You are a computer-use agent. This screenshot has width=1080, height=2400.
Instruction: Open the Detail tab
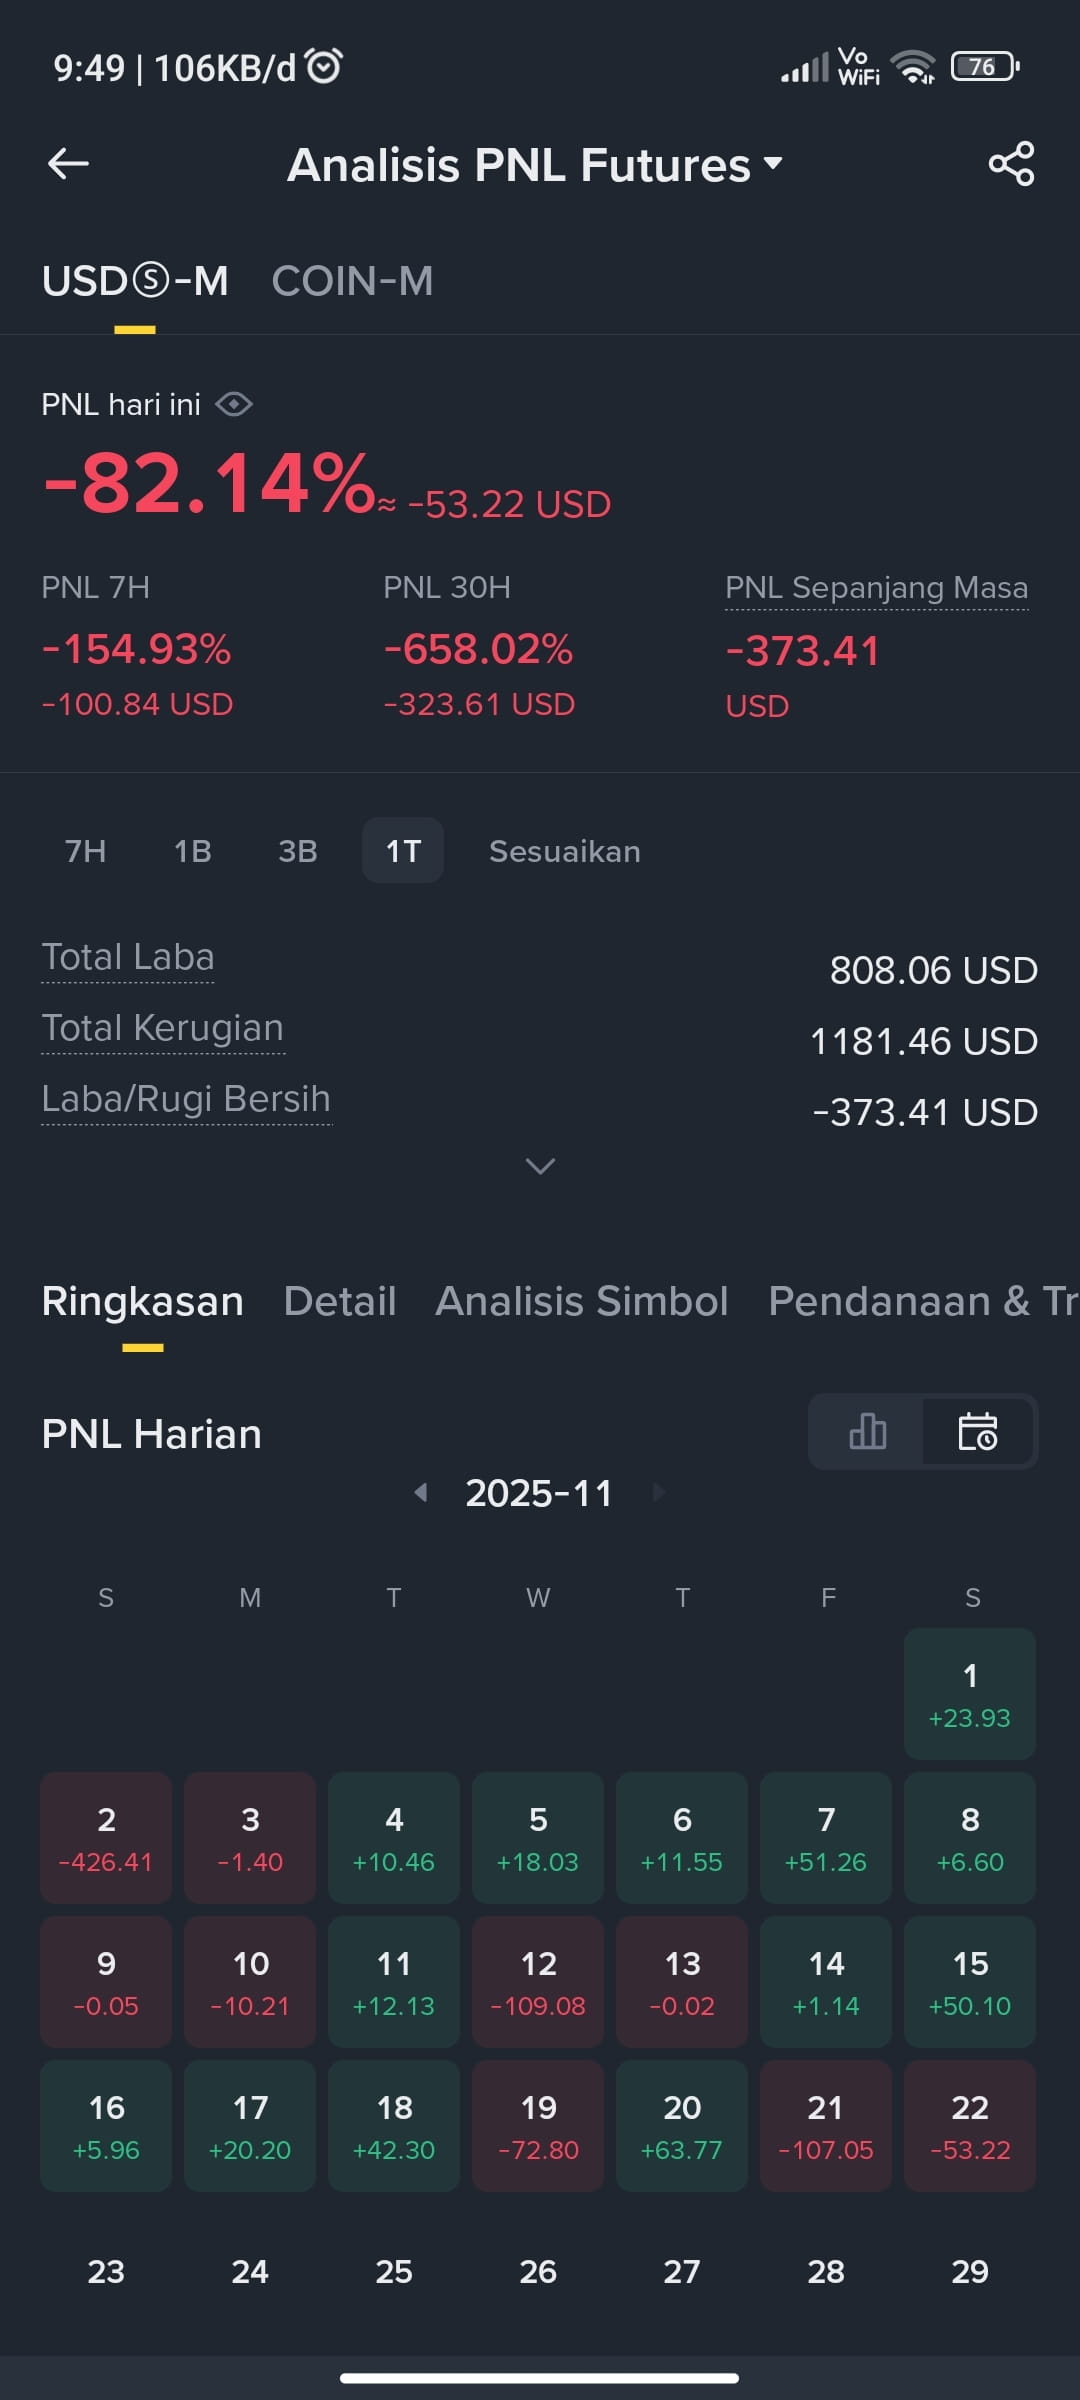pos(340,1301)
